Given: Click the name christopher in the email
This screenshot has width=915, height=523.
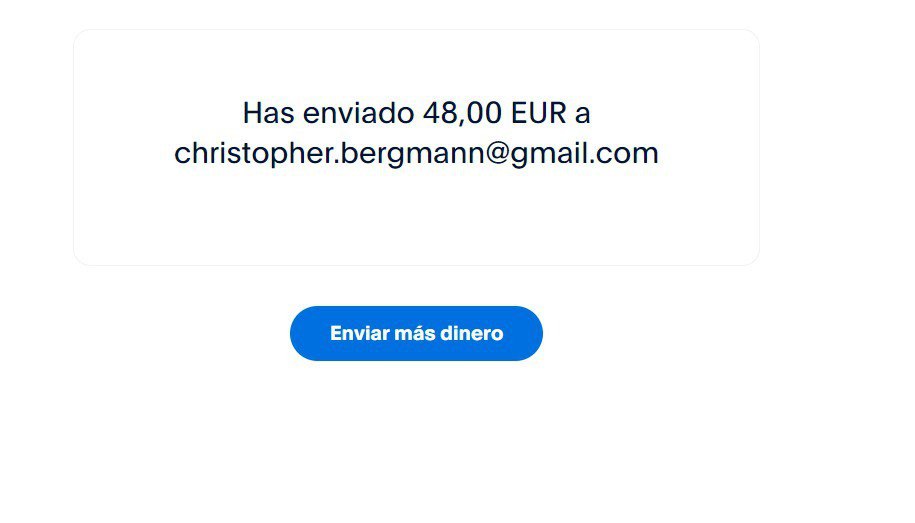Looking at the screenshot, I should pos(254,154).
